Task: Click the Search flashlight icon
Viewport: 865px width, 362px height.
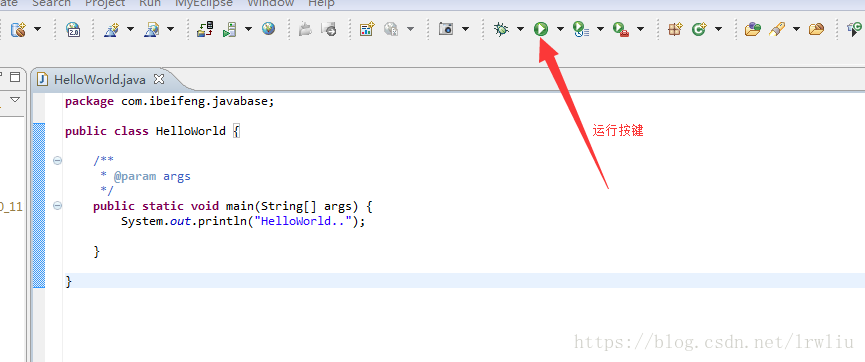Action: [x=777, y=29]
